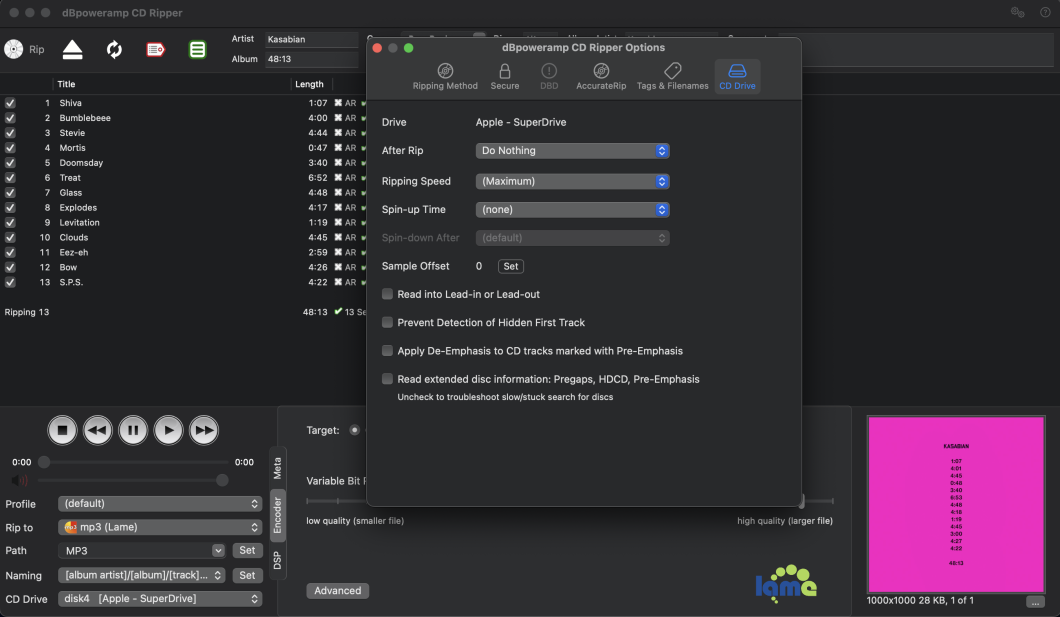The width and height of the screenshot is (1060, 617).
Task: Open the Tags & Filenames tab
Action: point(672,77)
